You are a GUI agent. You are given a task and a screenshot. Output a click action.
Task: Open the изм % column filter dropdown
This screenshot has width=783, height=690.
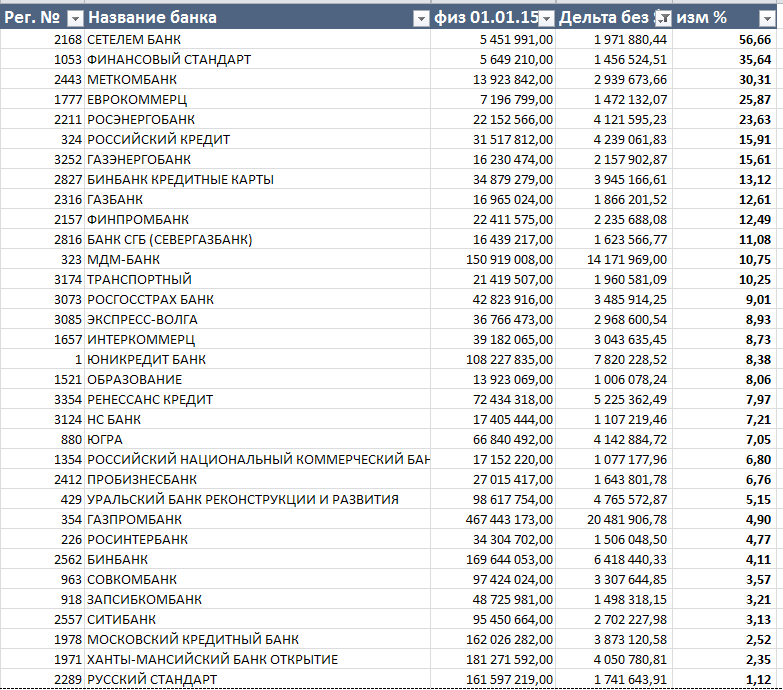click(768, 18)
